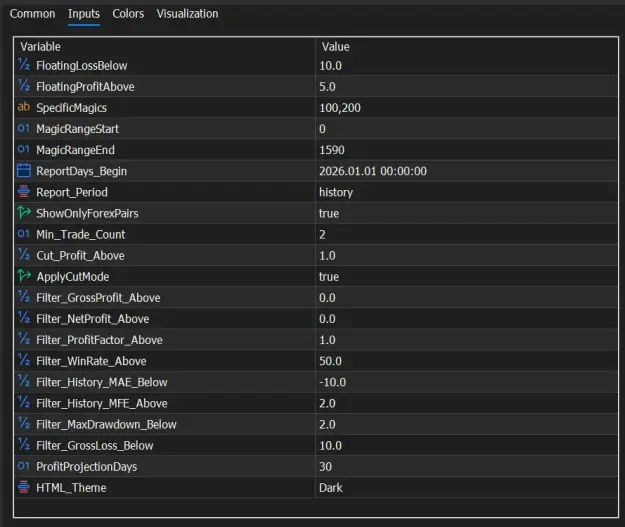This screenshot has height=527, width=625.
Task: Click the Filter_MaxDrawdown_Below type icon
Action: point(24,424)
